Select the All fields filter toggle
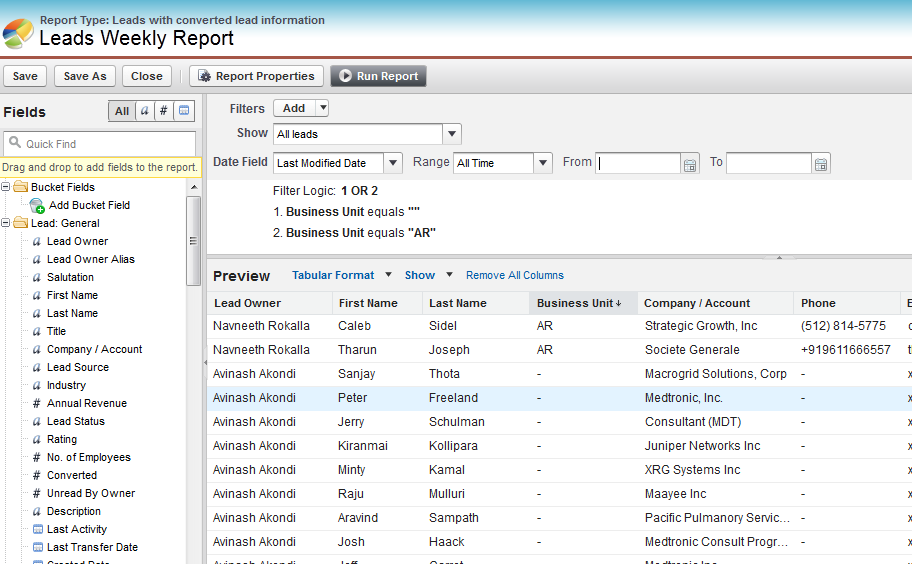 (x=122, y=111)
